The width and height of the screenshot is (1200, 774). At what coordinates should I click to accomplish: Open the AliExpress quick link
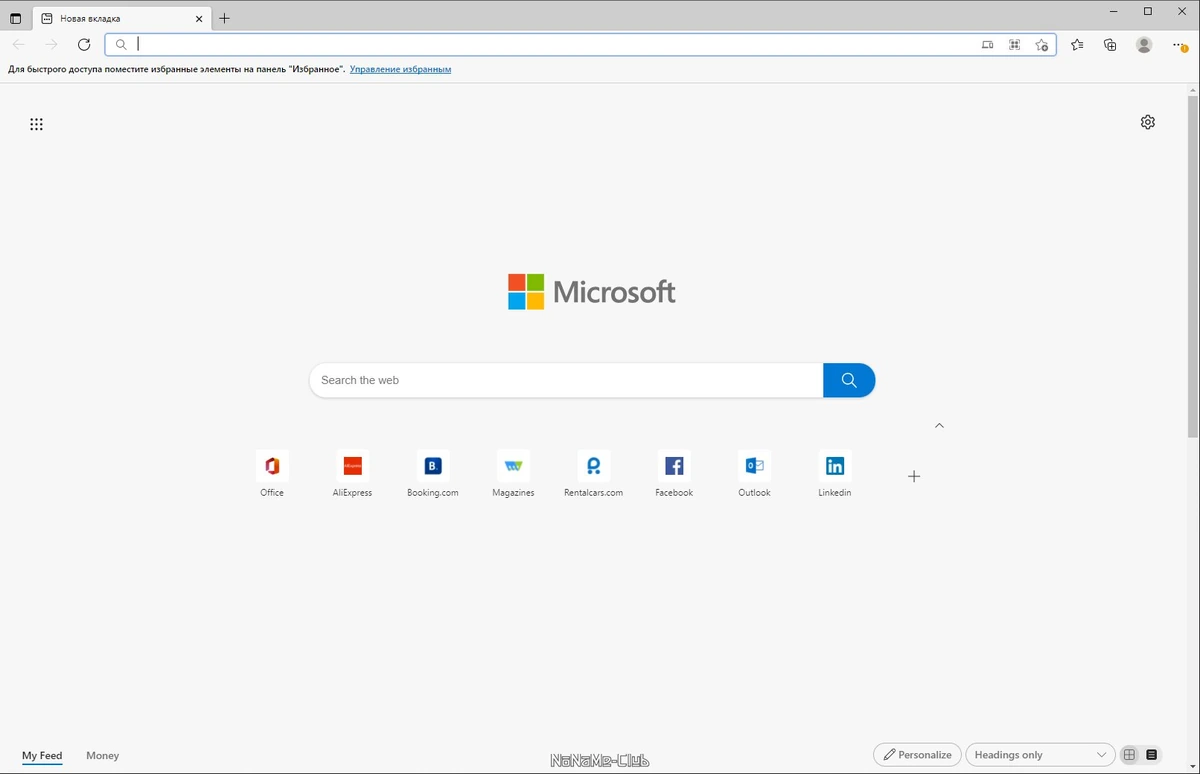[x=352, y=474]
